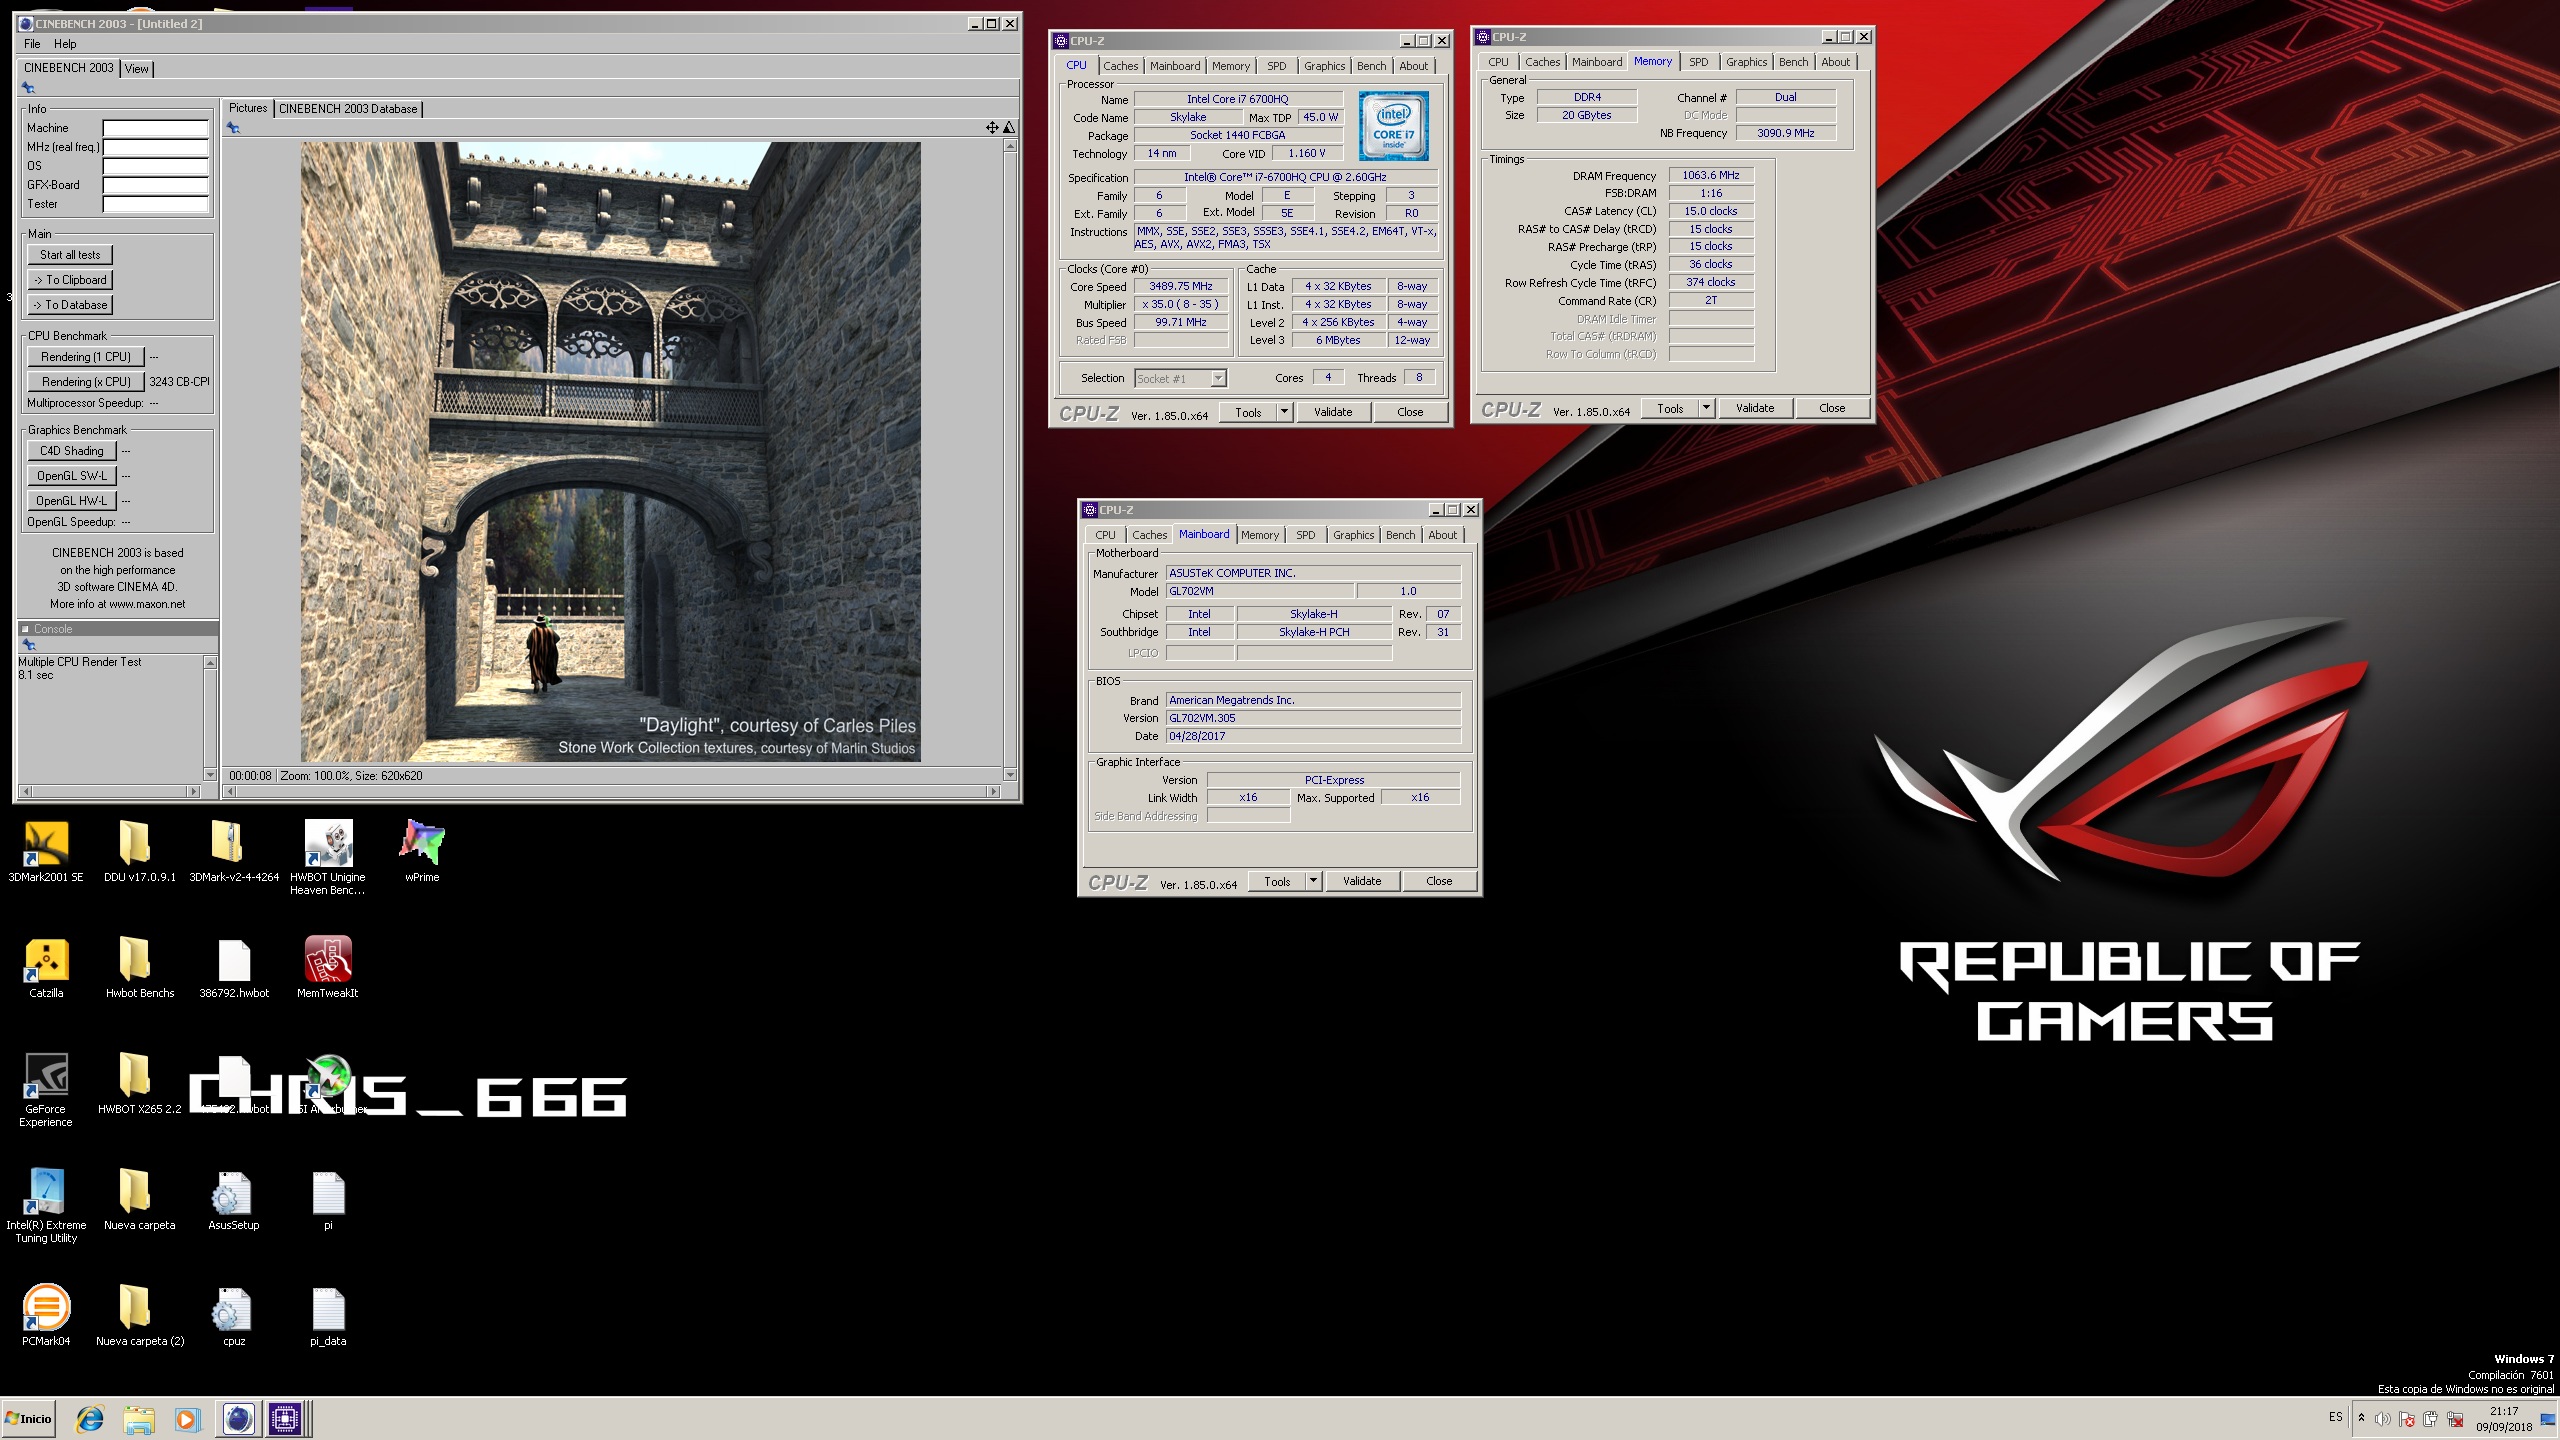The height and width of the screenshot is (1440, 2560).
Task: Click the pin icon above the CINEBENCH picture
Action: coord(233,128)
